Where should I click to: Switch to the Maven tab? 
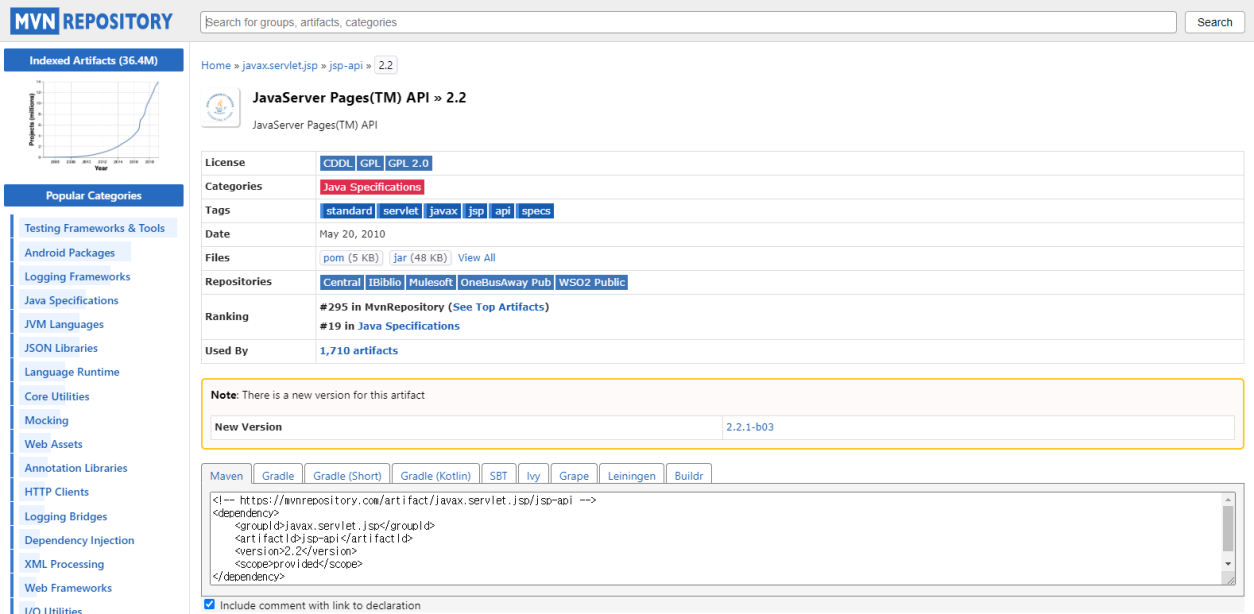226,475
